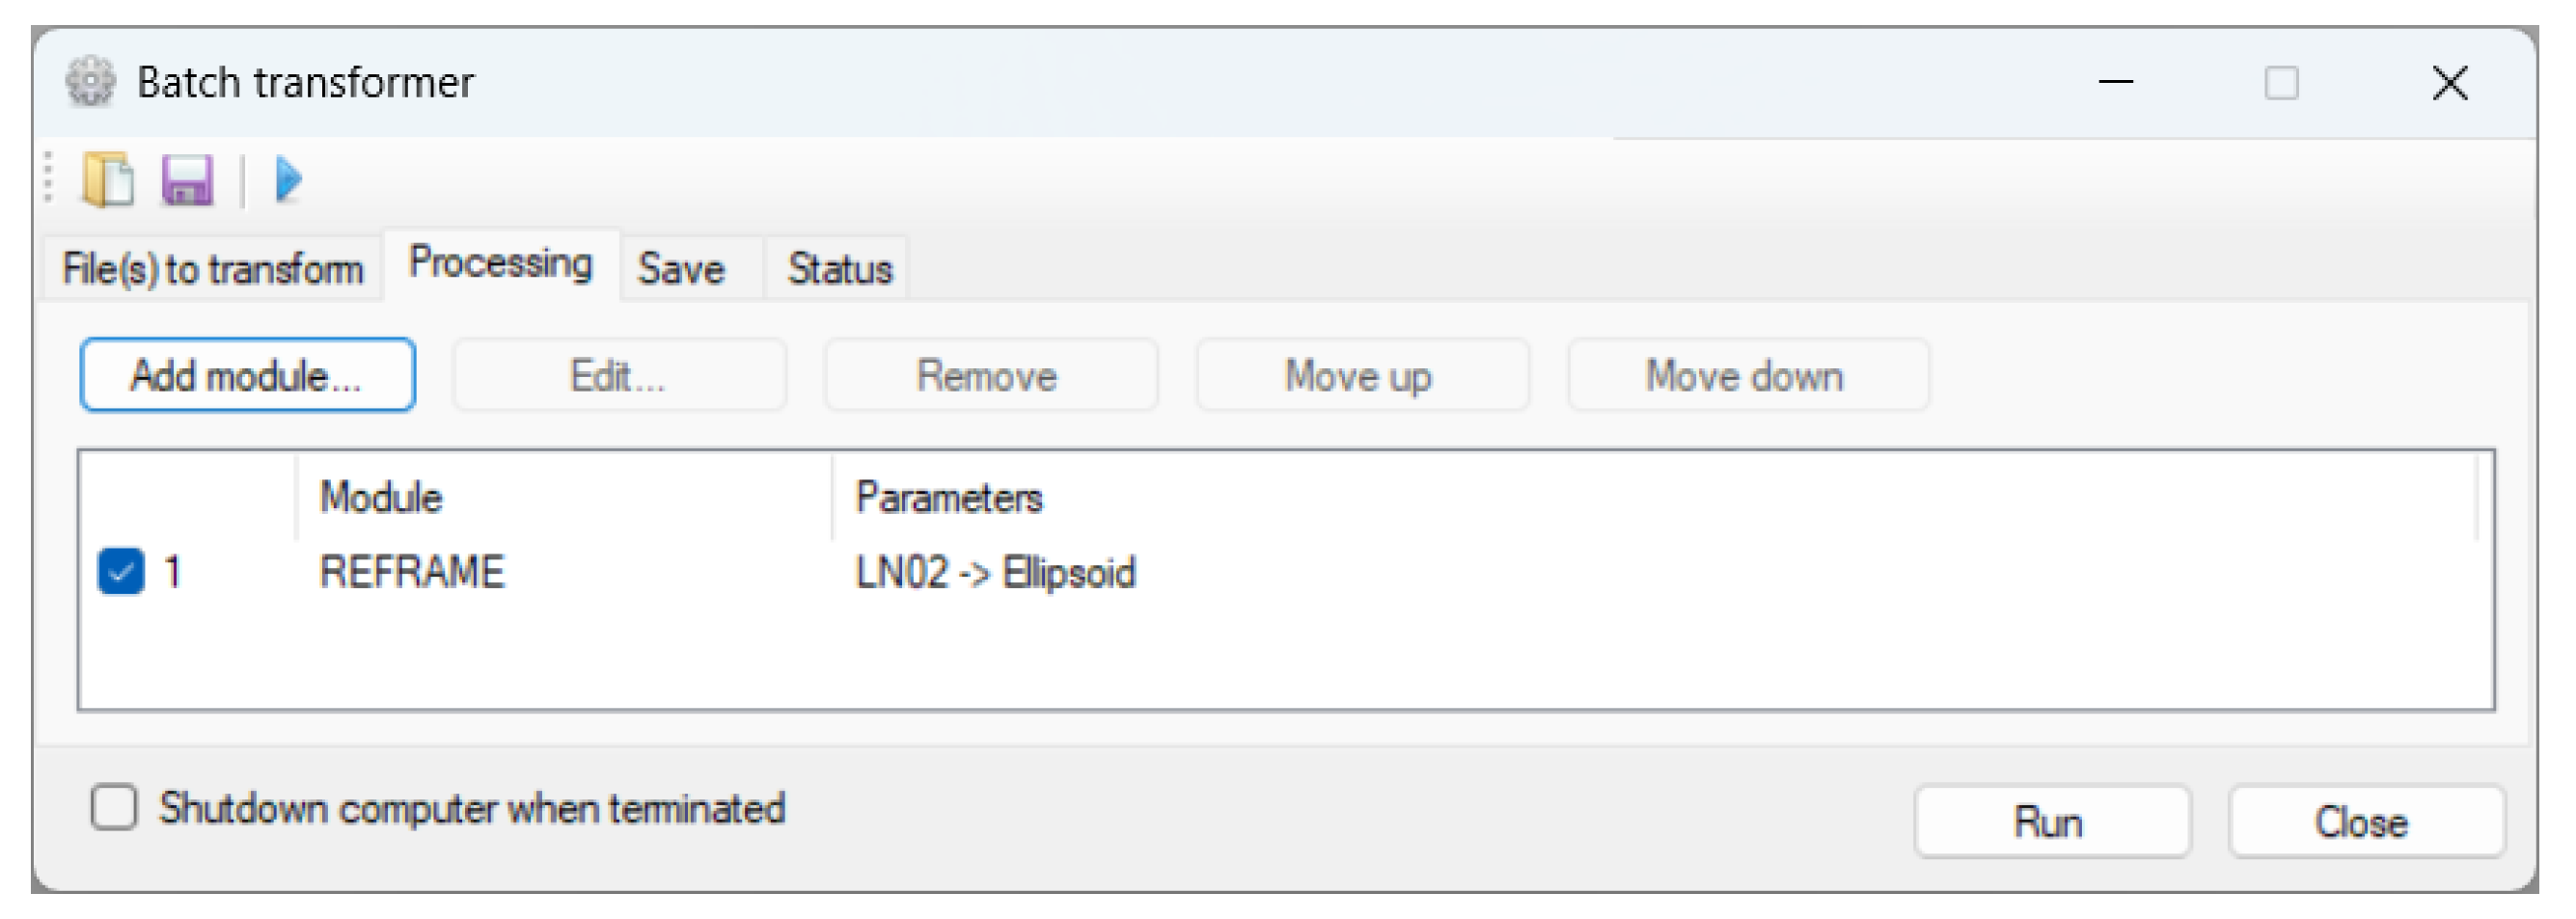Screen dimensions: 2576x919
Task: Click the checked blue checkbox icon on row 1
Action: click(120, 572)
